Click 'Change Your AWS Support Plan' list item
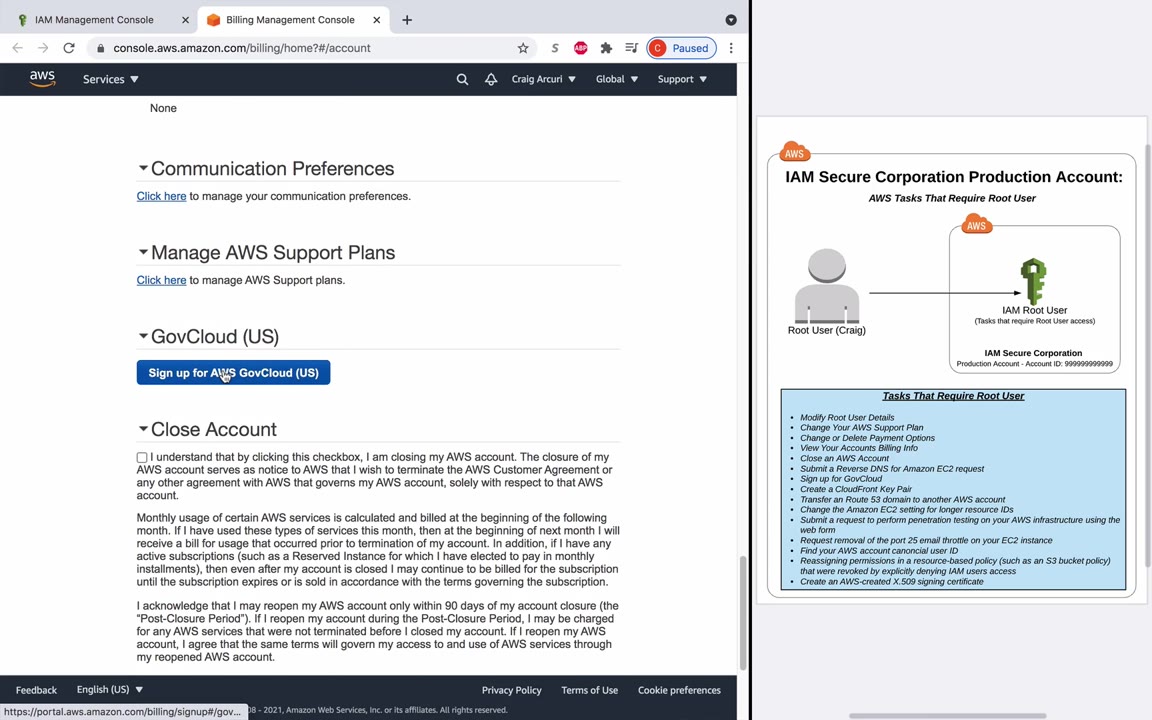 point(862,428)
